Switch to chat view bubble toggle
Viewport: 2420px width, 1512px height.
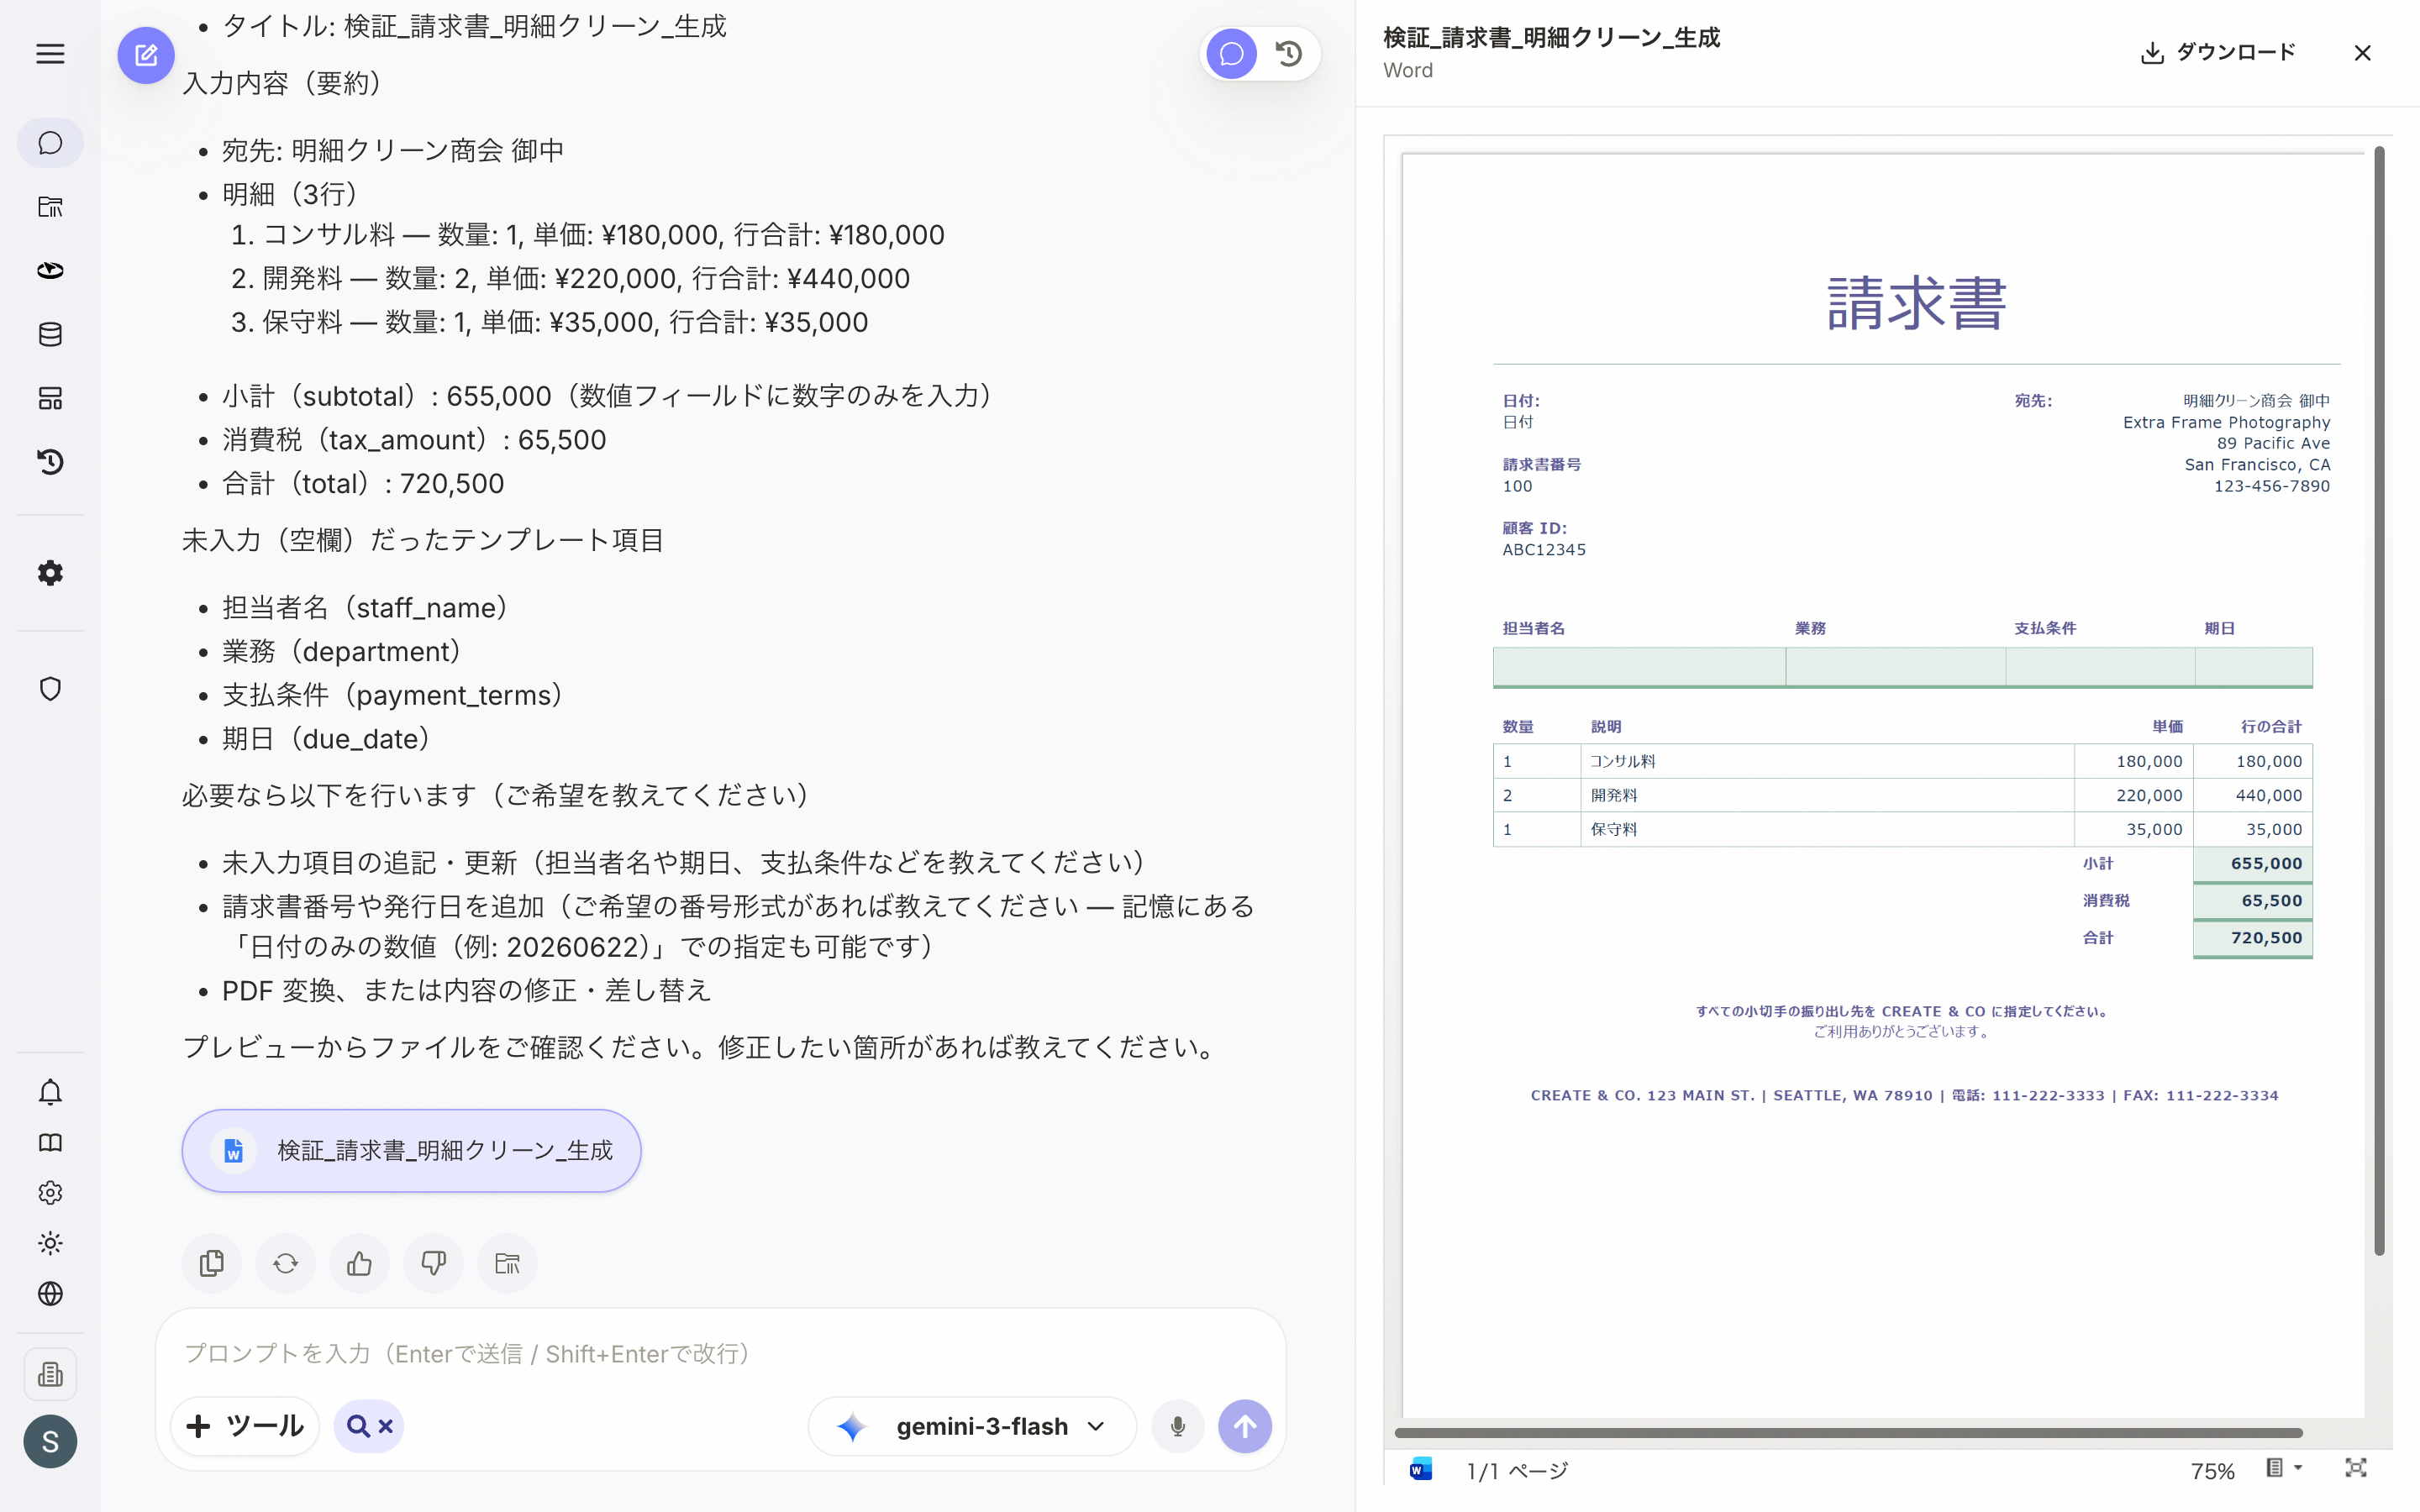1231,54
